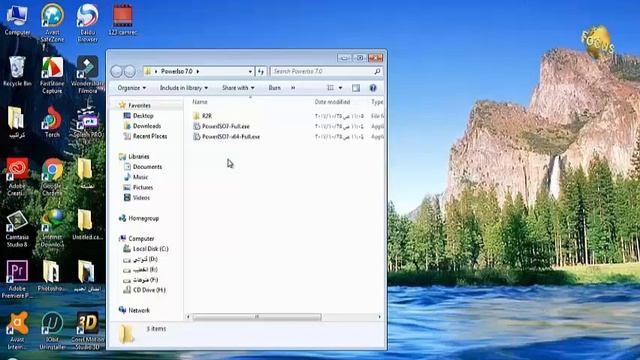
Task: Open the change view options arrow
Action: (x=340, y=88)
